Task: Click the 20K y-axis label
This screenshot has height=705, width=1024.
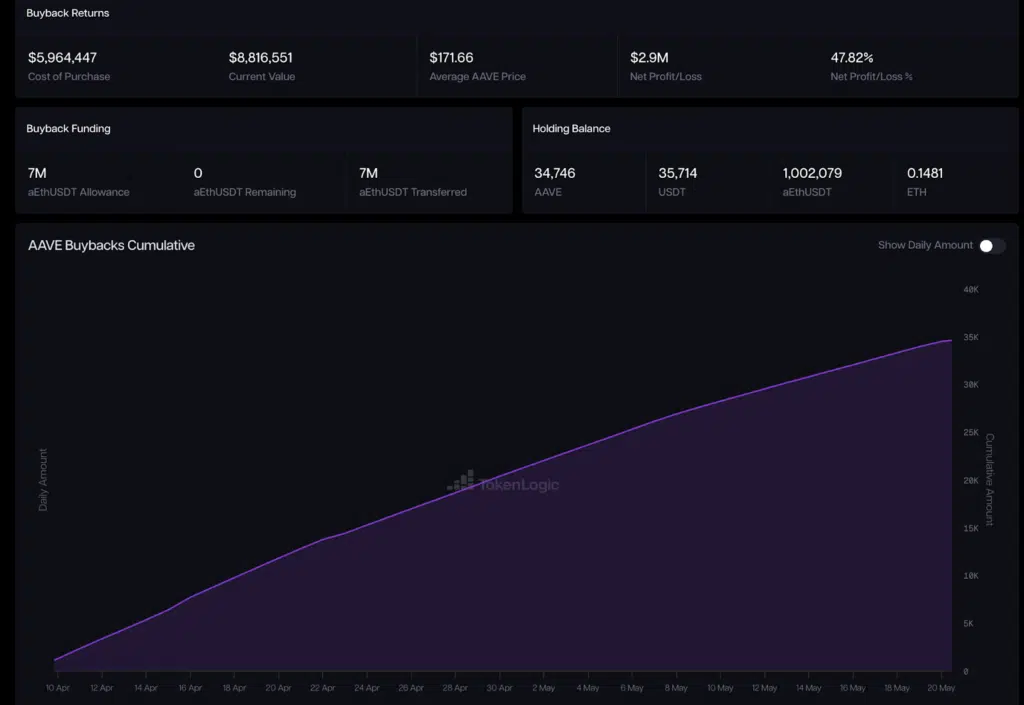Action: click(971, 480)
